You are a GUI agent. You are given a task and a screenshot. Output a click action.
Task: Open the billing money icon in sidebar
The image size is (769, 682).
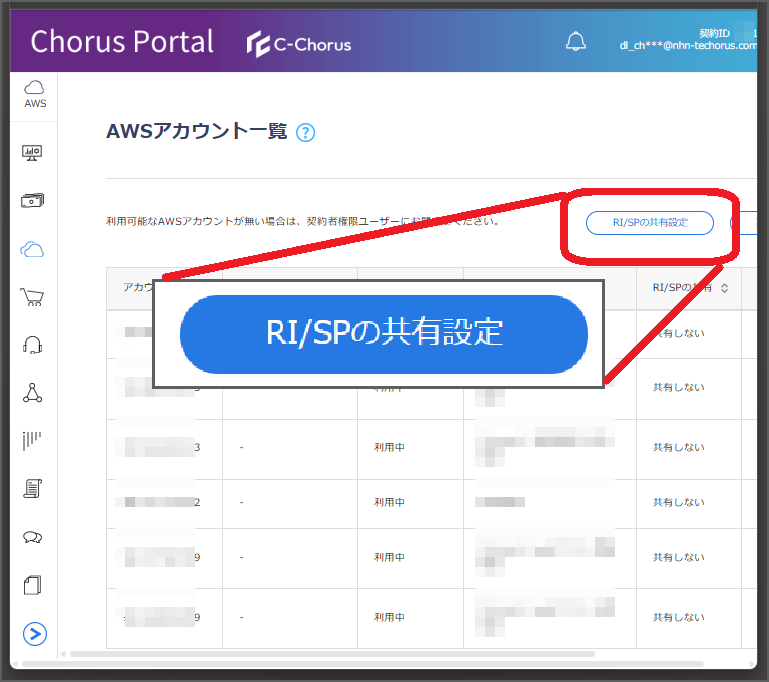32,200
